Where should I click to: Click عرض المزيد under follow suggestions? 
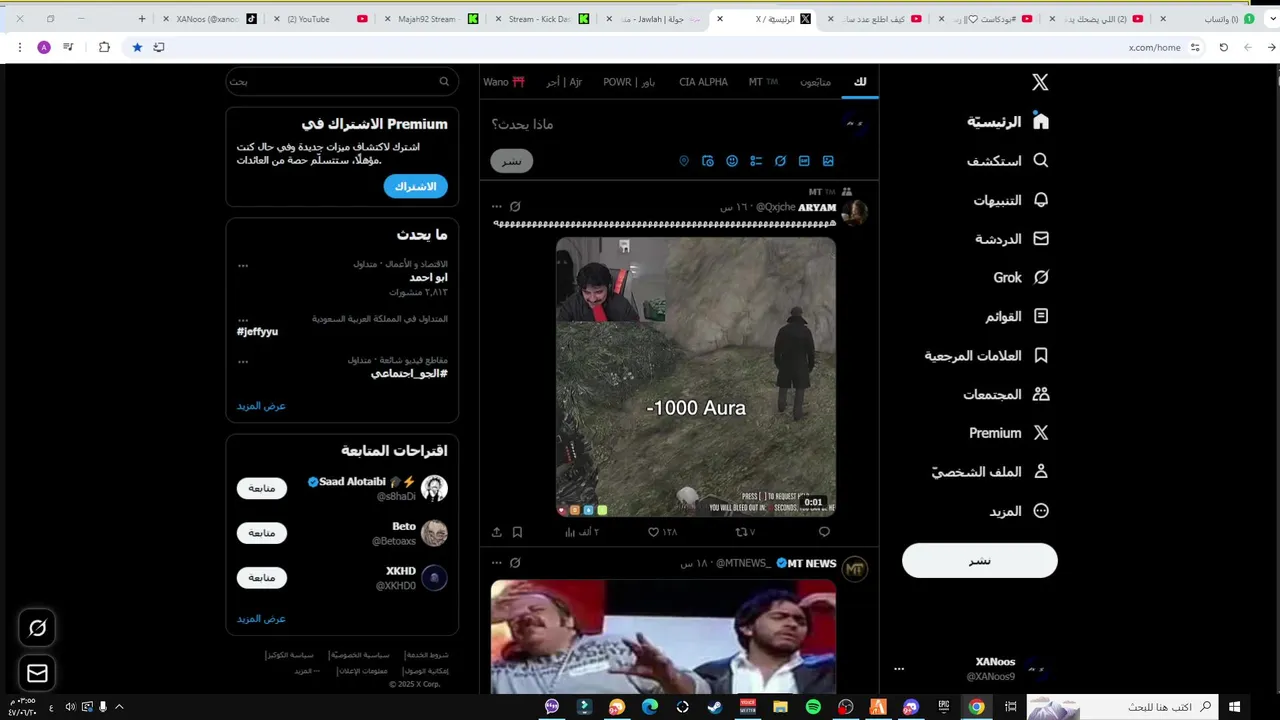(x=261, y=619)
